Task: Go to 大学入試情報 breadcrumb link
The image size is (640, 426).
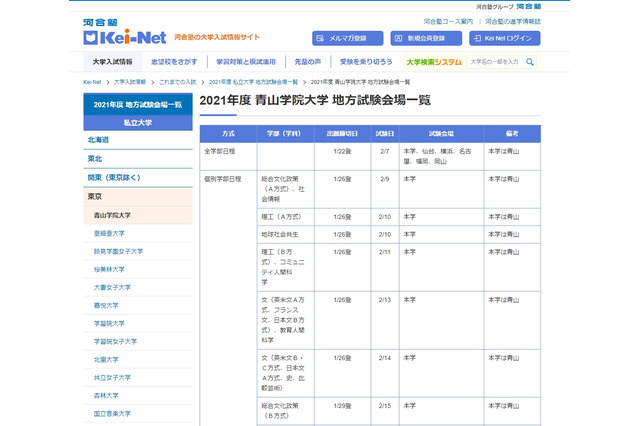Action: (130, 82)
